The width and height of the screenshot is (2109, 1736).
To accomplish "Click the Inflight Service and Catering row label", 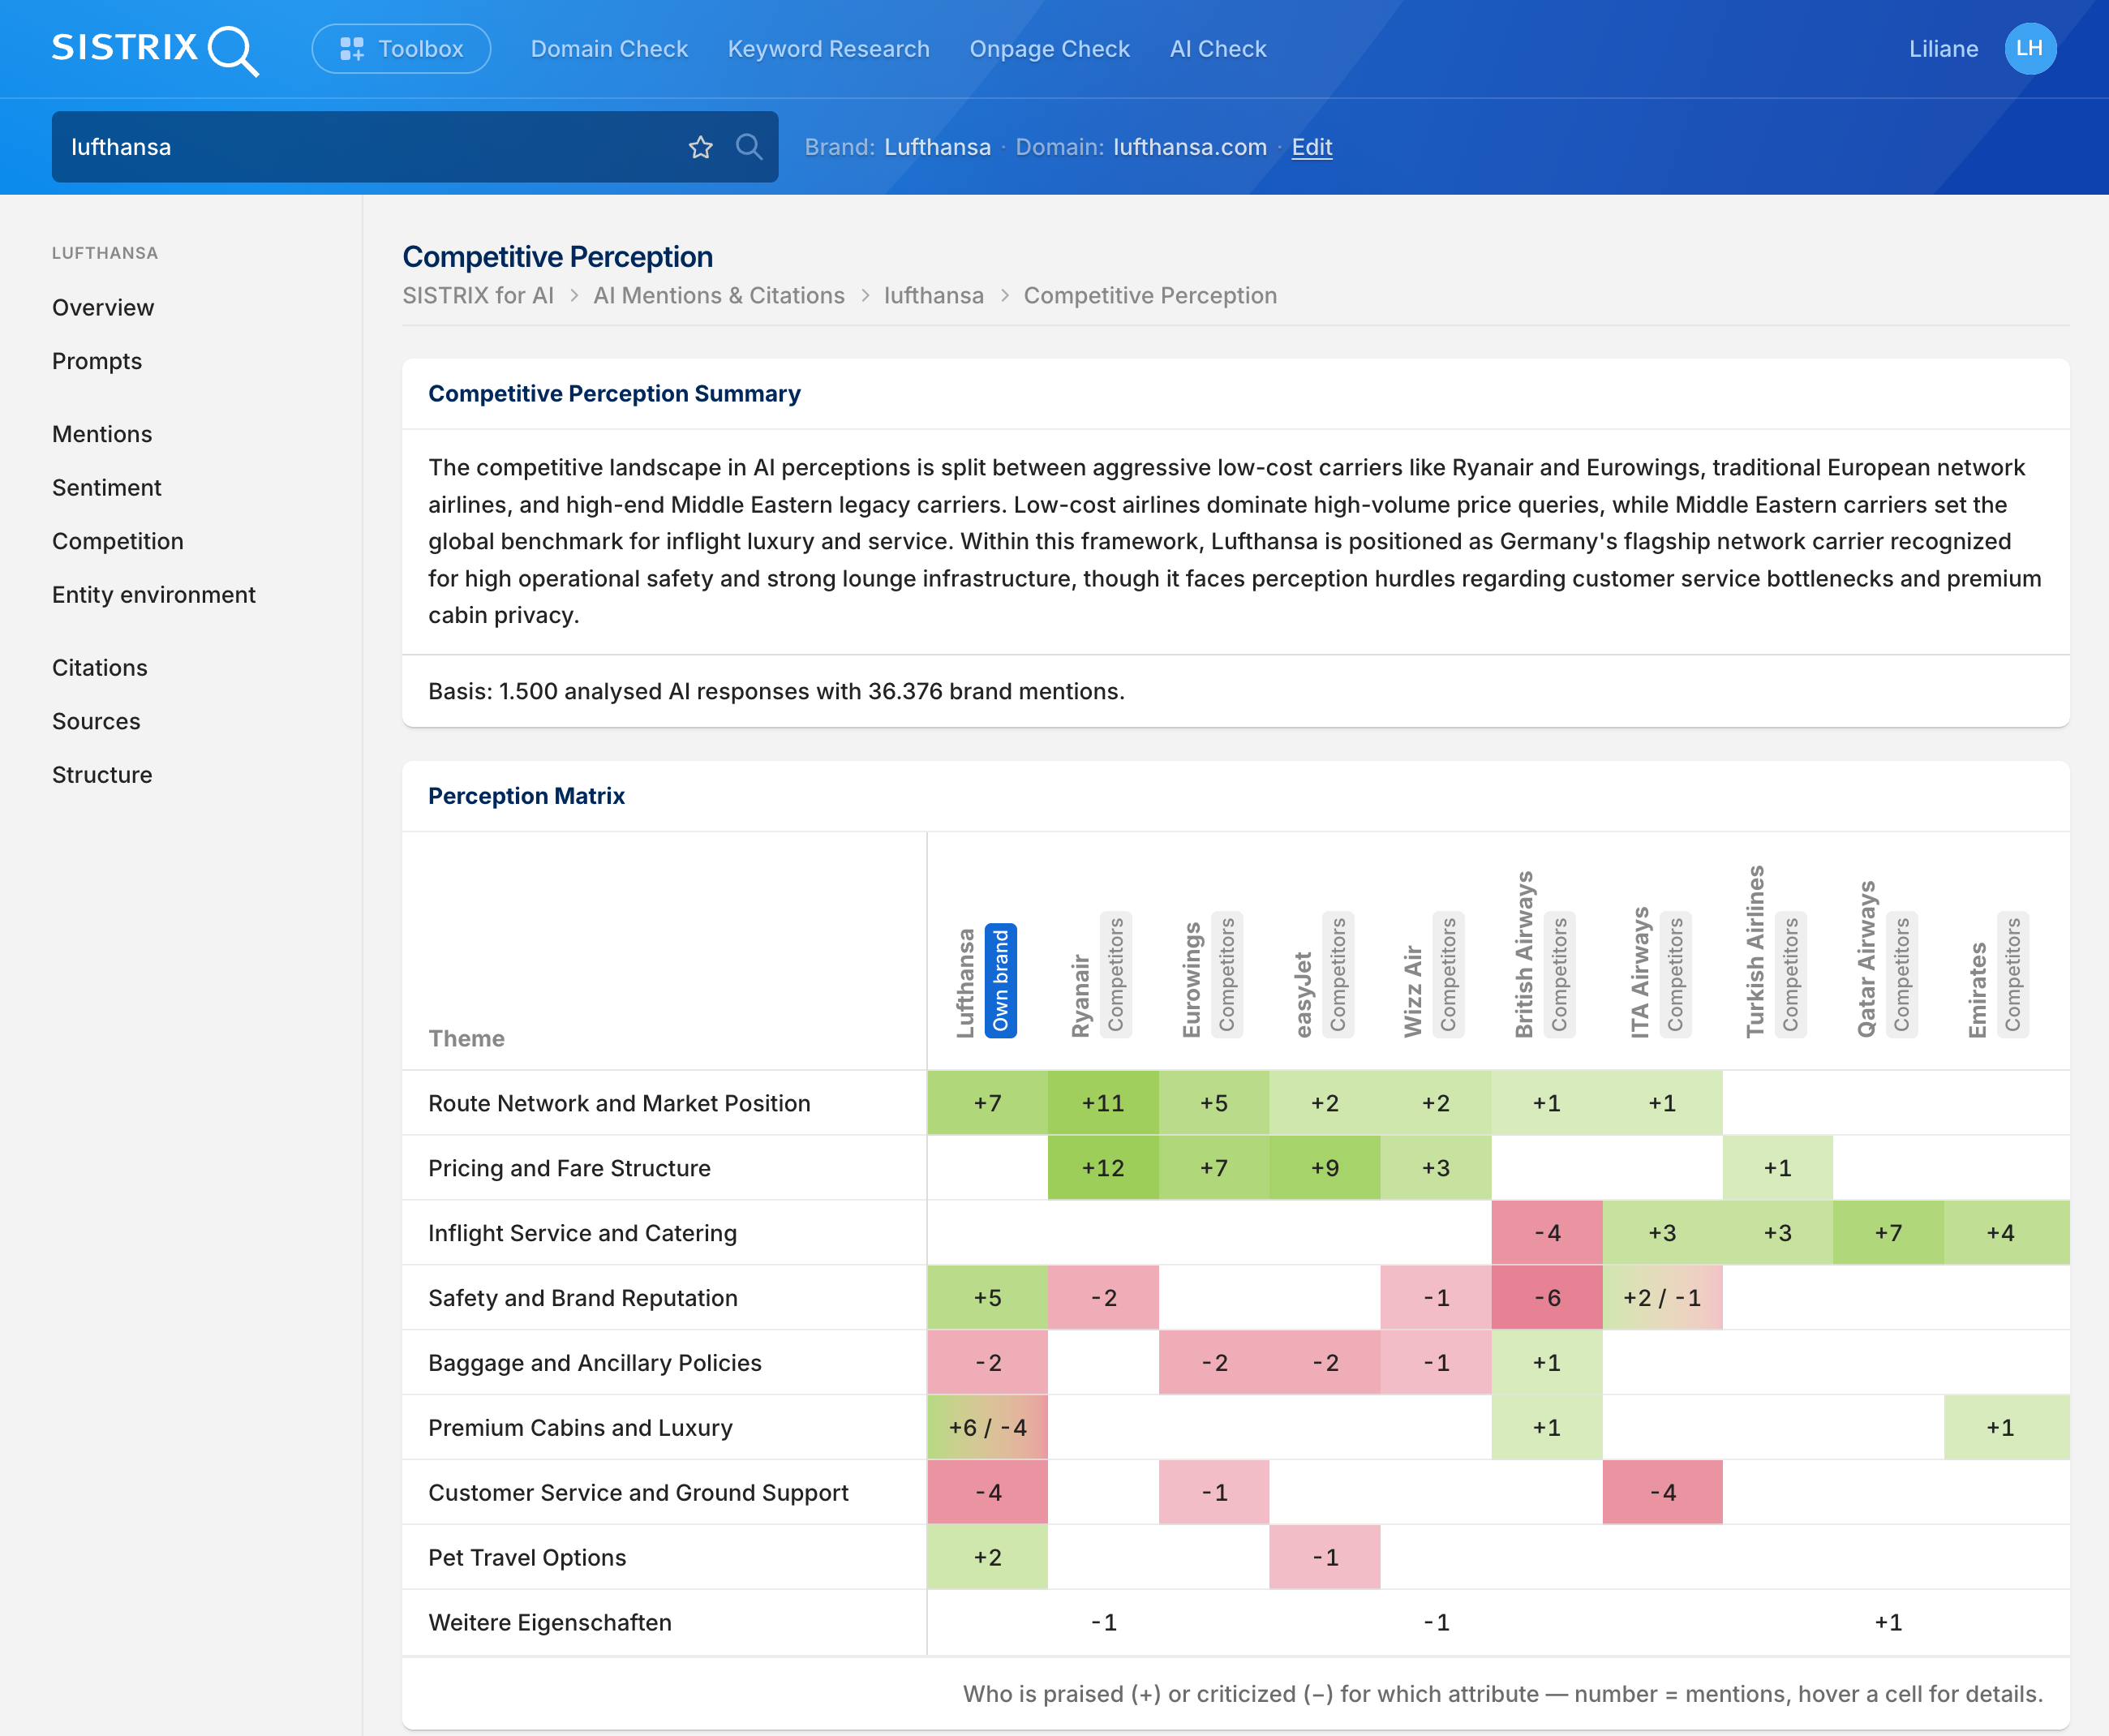I will tap(582, 1233).
